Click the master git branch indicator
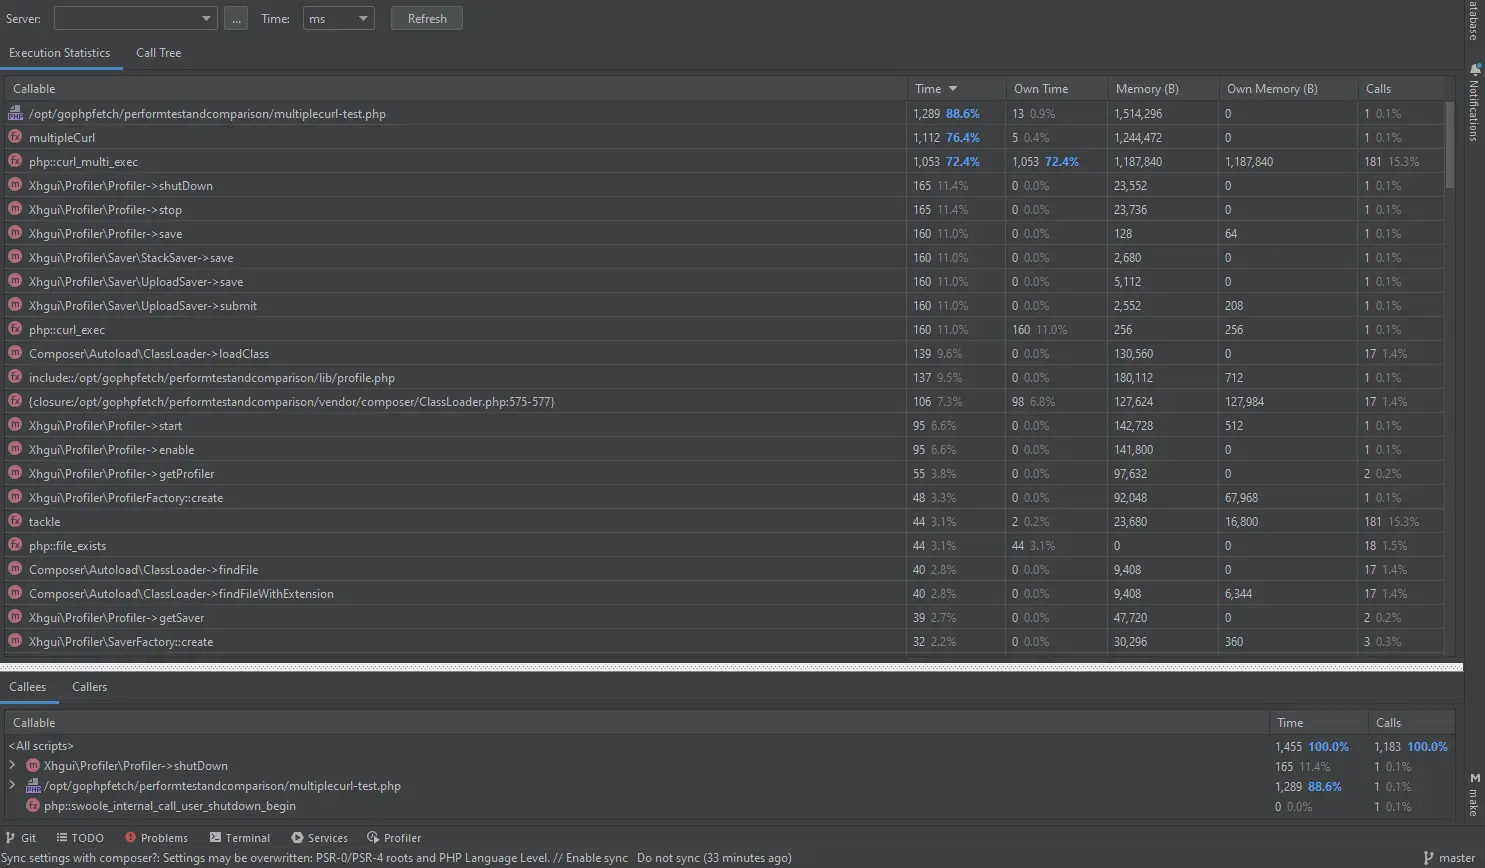Image resolution: width=1485 pixels, height=868 pixels. pyautogui.click(x=1449, y=858)
